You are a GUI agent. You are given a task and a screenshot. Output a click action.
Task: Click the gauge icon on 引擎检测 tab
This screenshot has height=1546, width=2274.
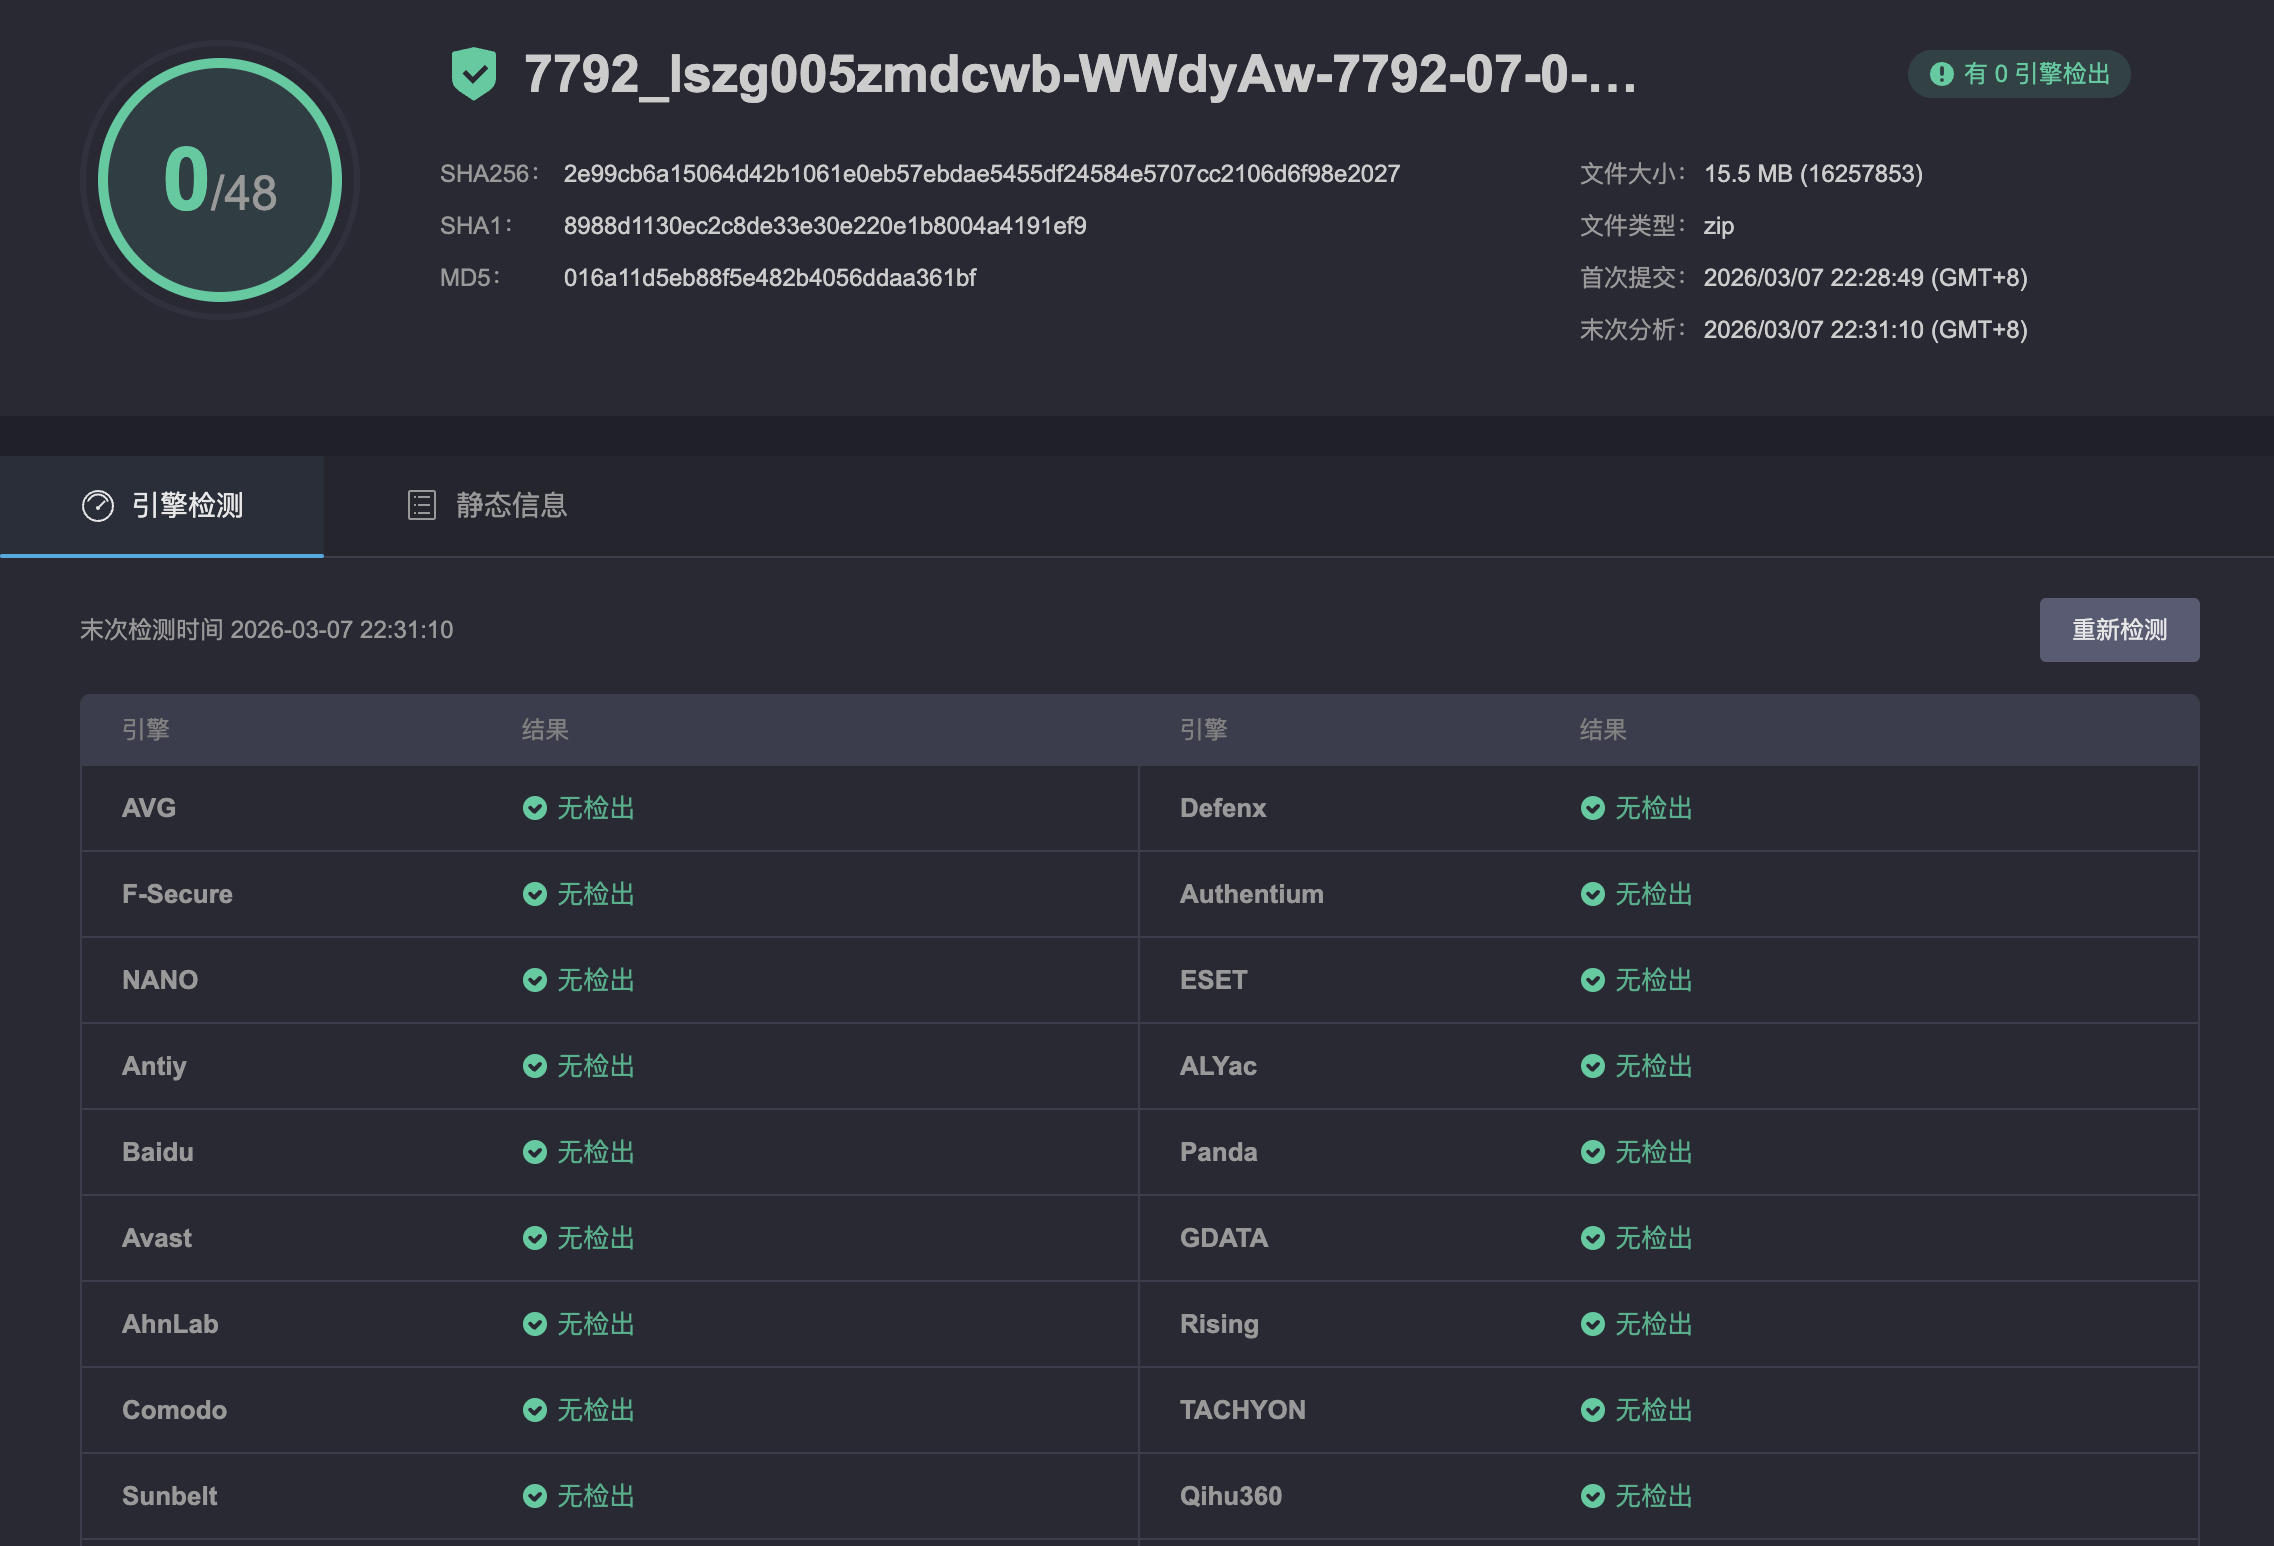coord(98,506)
